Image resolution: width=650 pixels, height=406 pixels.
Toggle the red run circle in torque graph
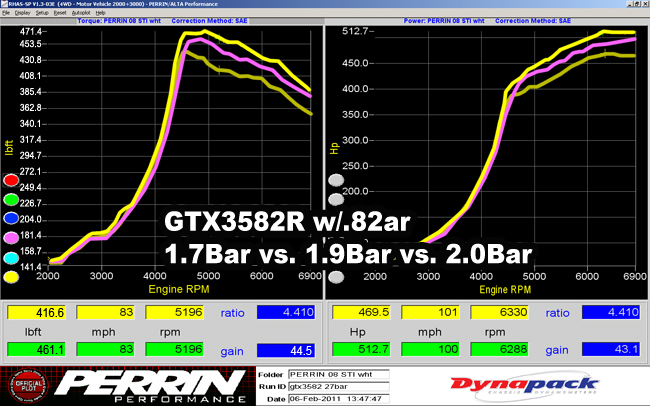(x=11, y=180)
